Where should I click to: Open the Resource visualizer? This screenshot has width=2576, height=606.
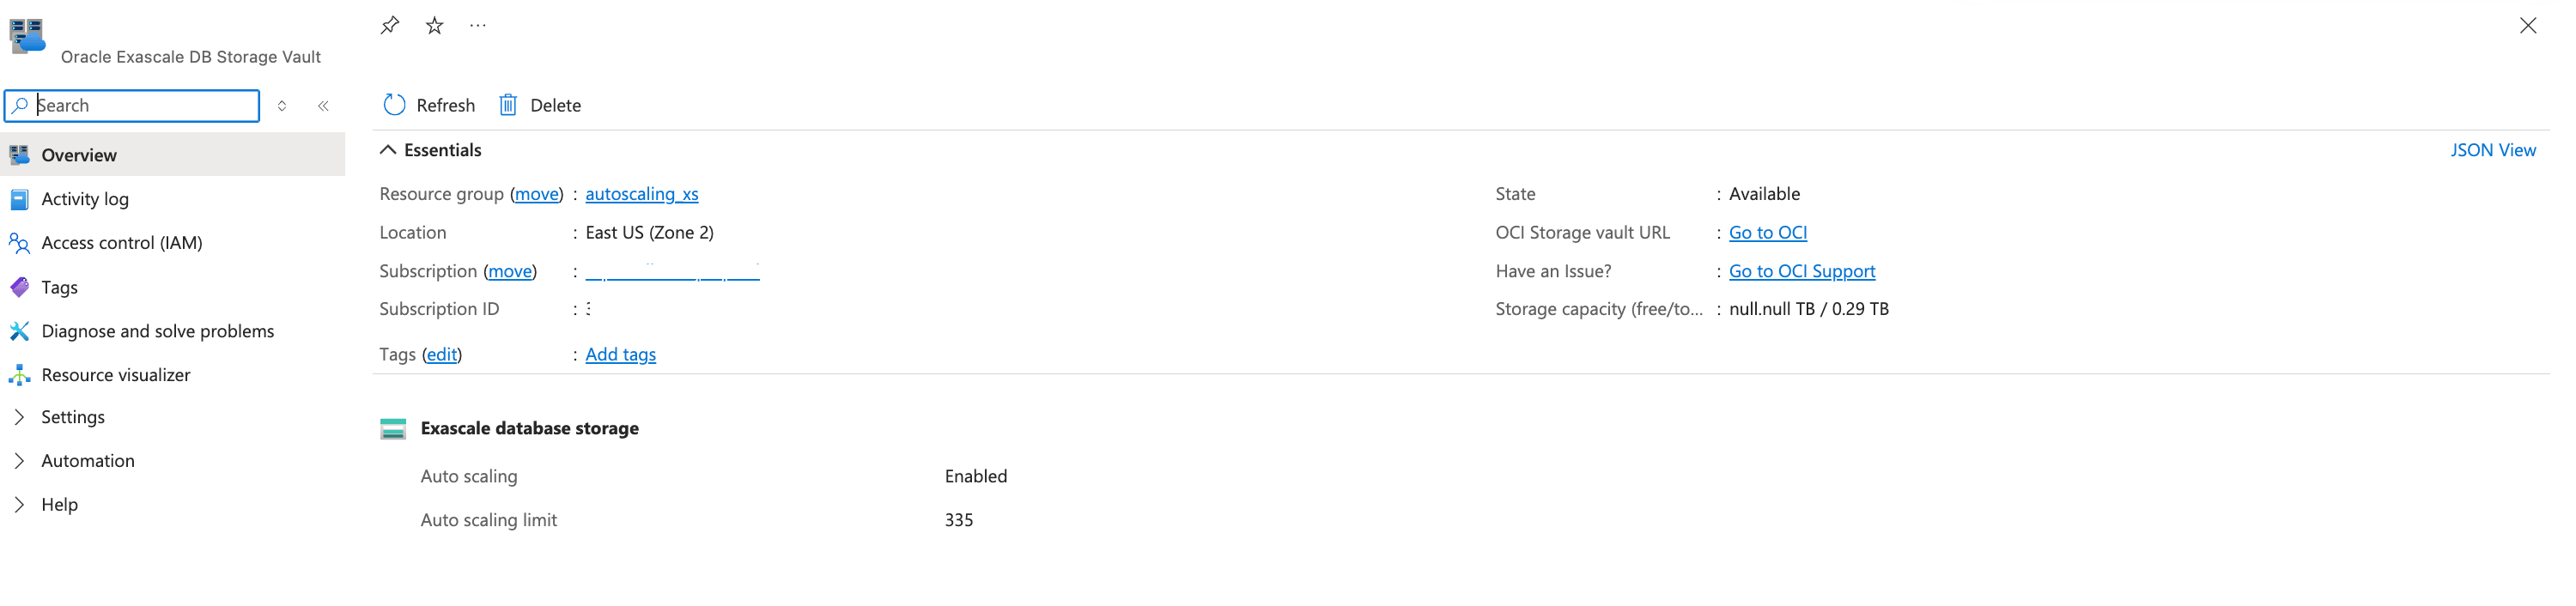pyautogui.click(x=116, y=374)
